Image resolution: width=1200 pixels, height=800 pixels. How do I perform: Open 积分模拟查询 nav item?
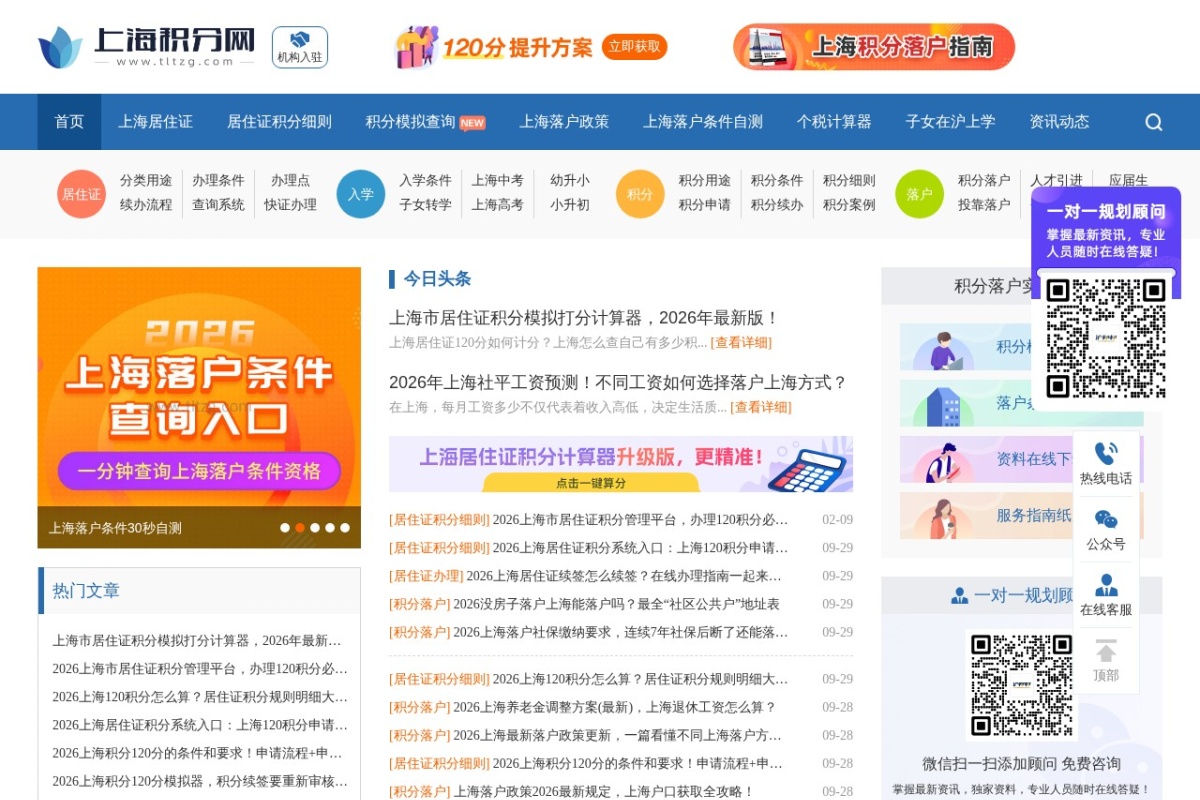click(x=410, y=122)
